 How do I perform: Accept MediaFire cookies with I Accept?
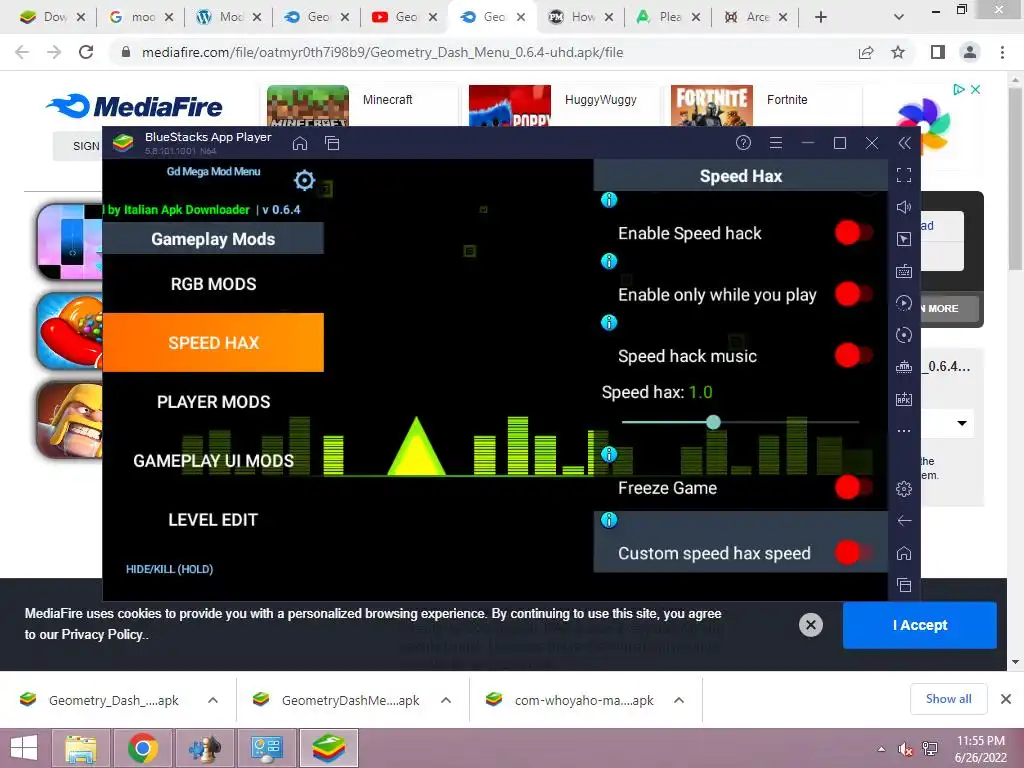point(920,625)
